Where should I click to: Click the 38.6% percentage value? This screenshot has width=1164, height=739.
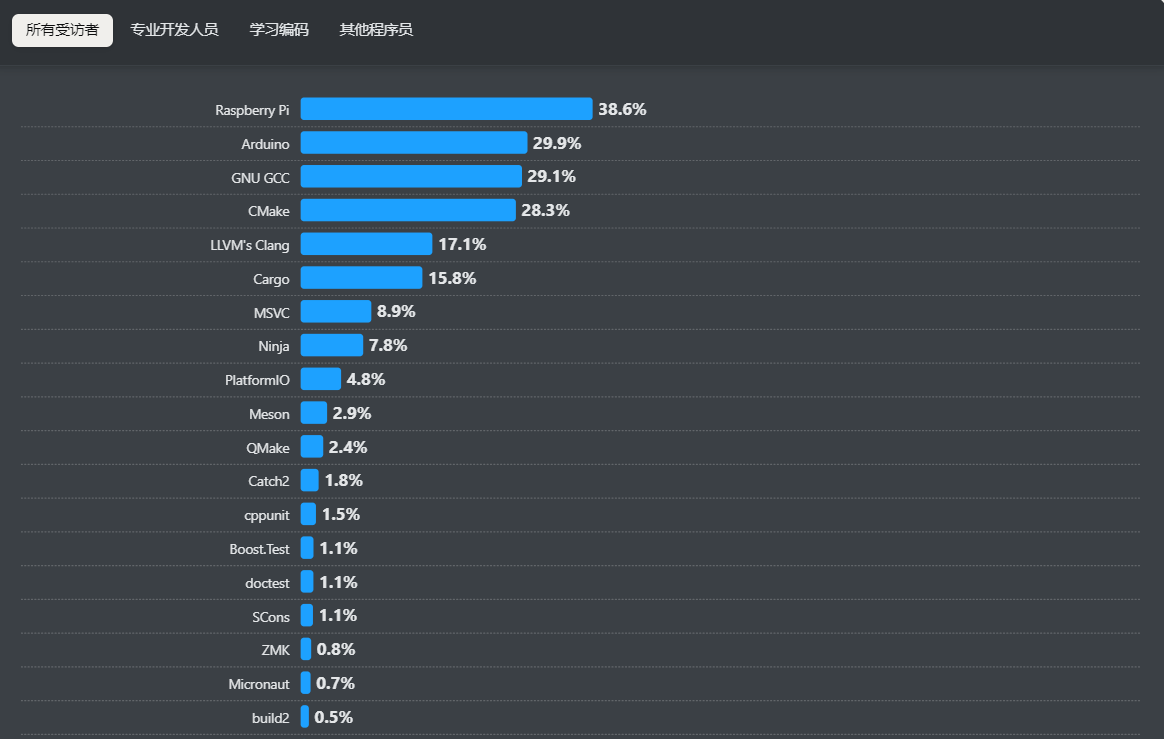622,110
